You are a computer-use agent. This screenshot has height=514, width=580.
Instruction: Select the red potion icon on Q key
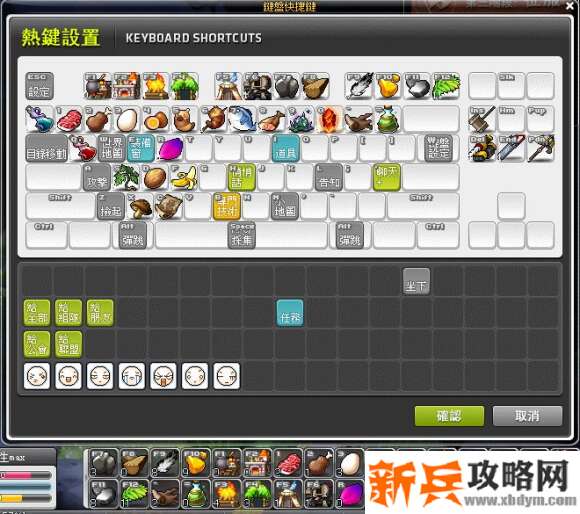[x=83, y=148]
